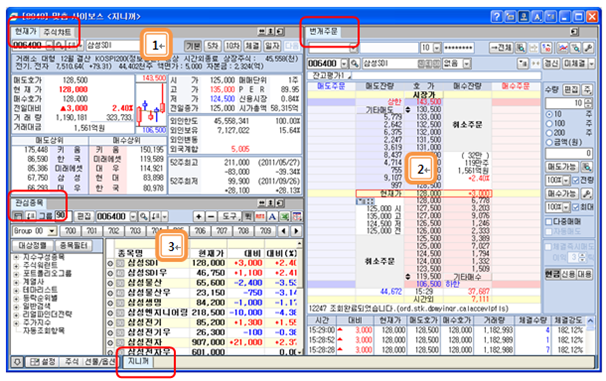Click the search magnifier in watchlist toolbar

coord(143,216)
